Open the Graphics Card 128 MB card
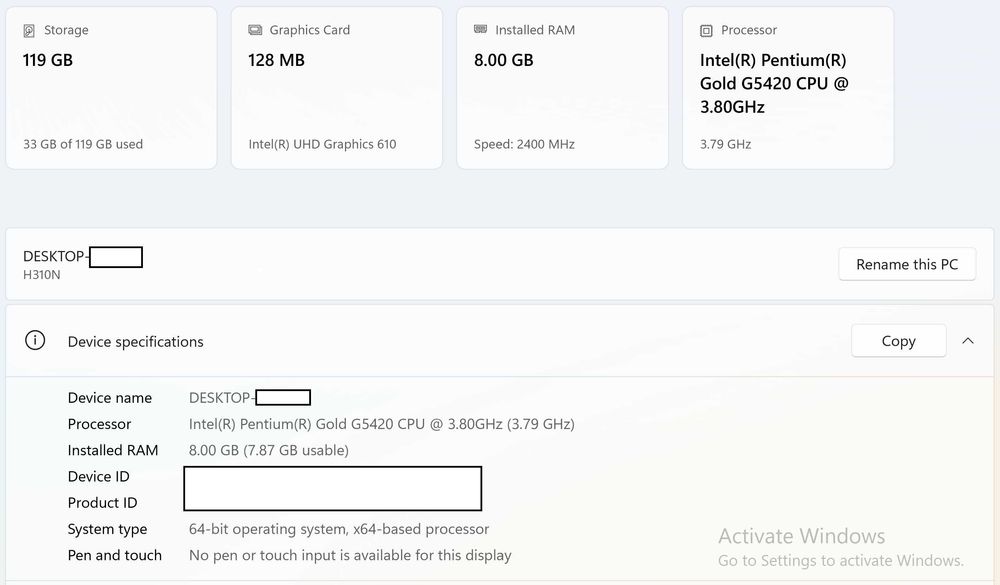 (x=336, y=89)
